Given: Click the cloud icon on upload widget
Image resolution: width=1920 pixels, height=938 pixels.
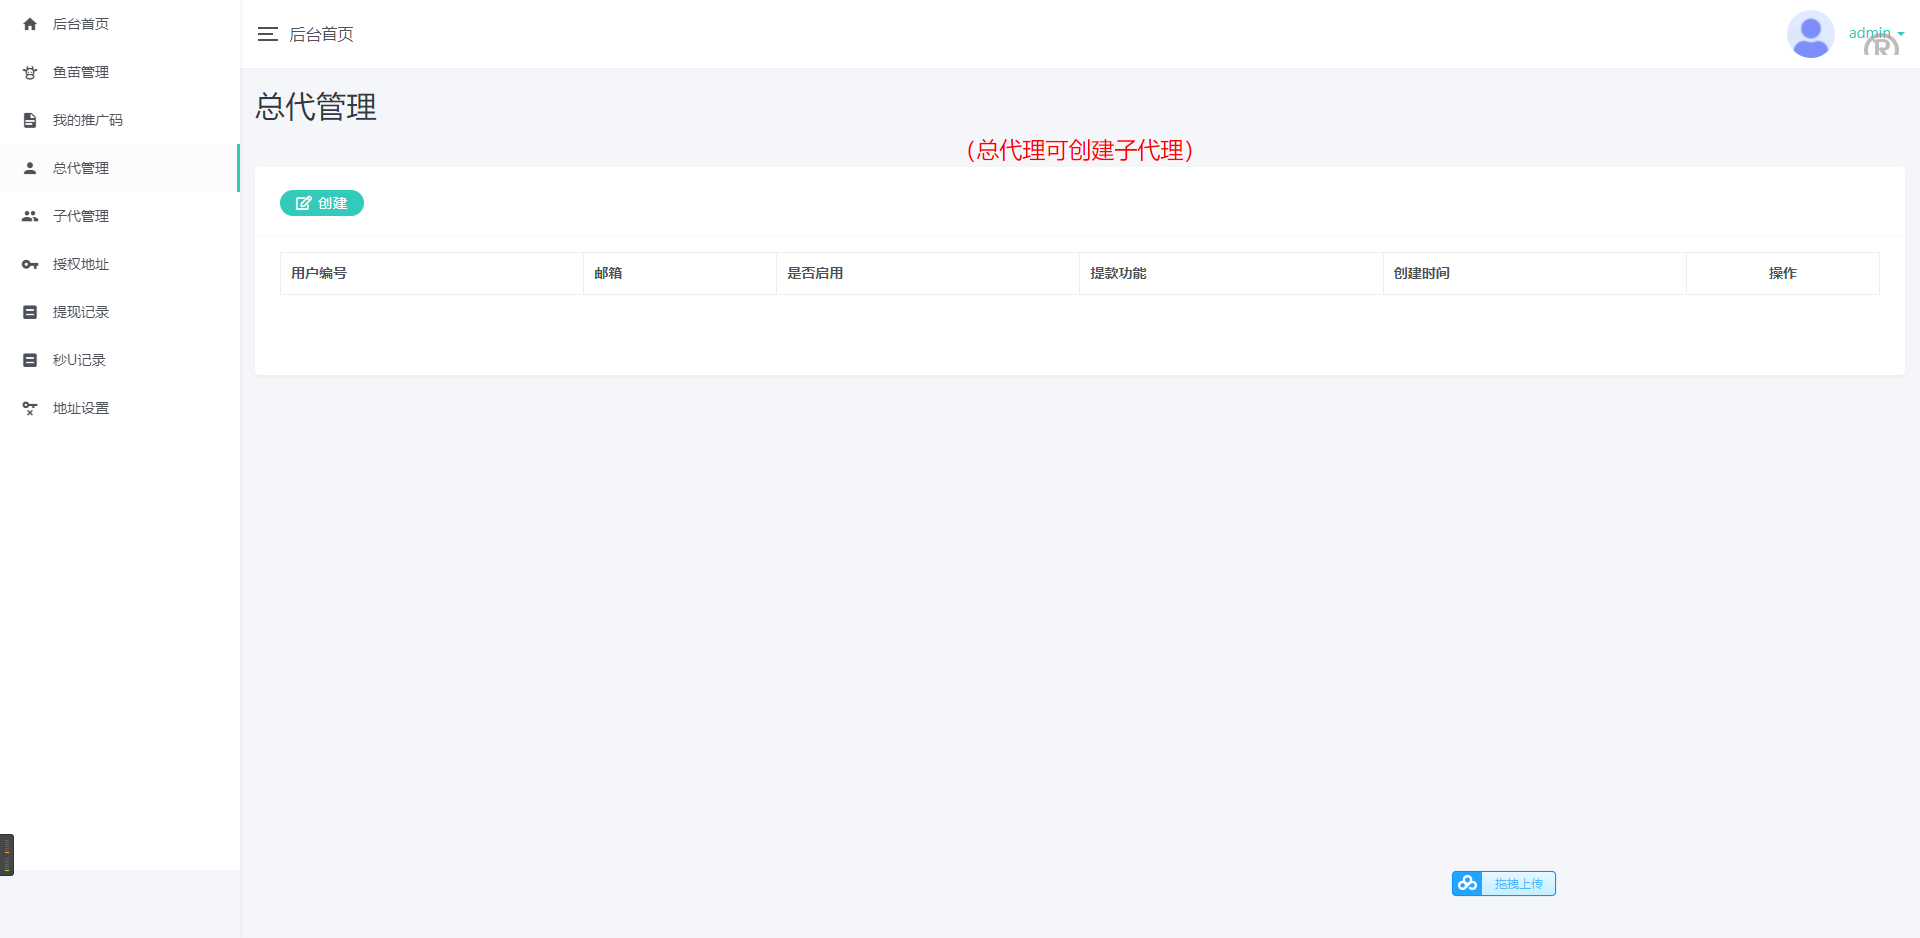Looking at the screenshot, I should pos(1467,883).
